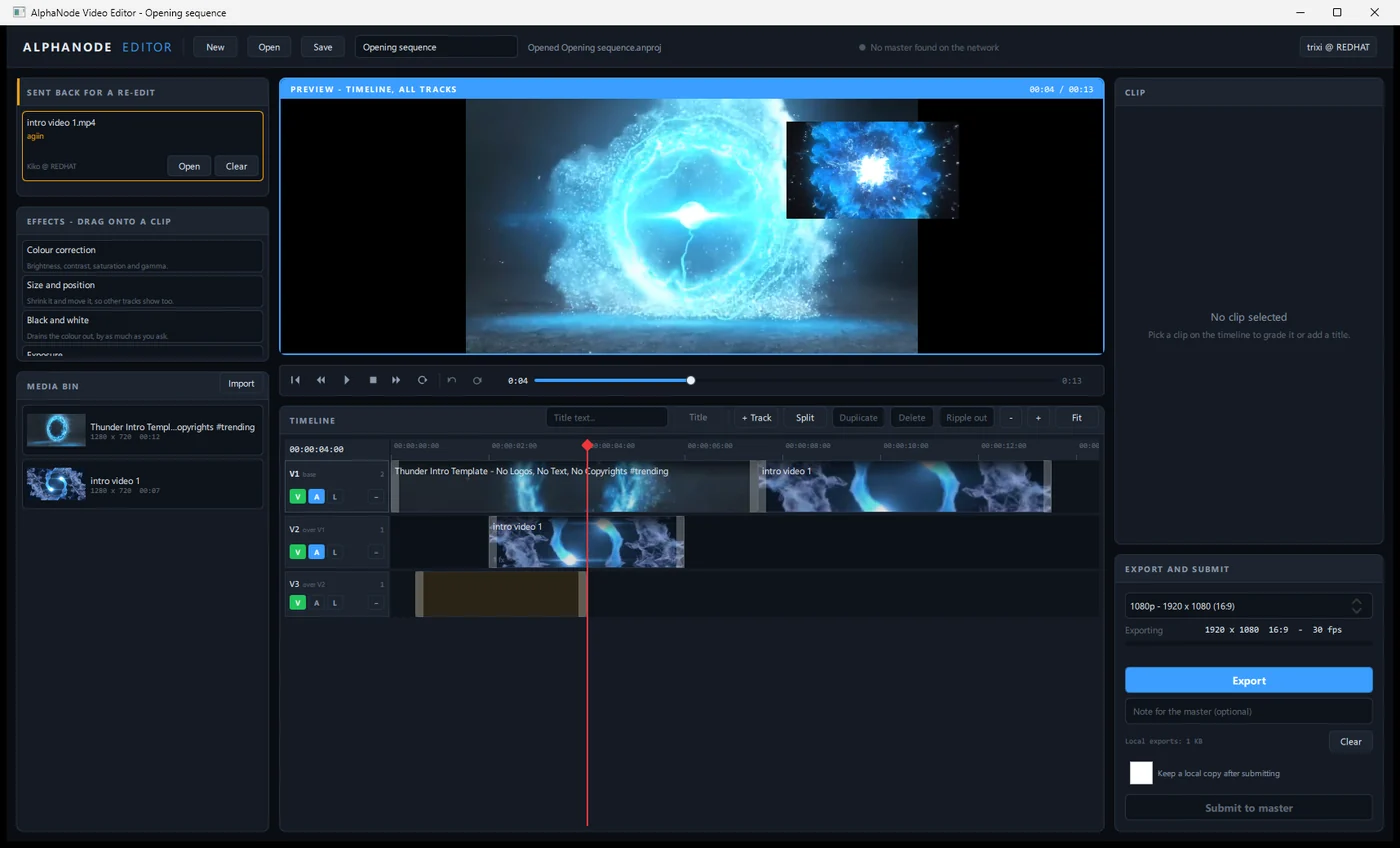Screen dimensions: 1400x848
Task: Fit the timeline with Fit button
Action: pyautogui.click(x=1076, y=418)
